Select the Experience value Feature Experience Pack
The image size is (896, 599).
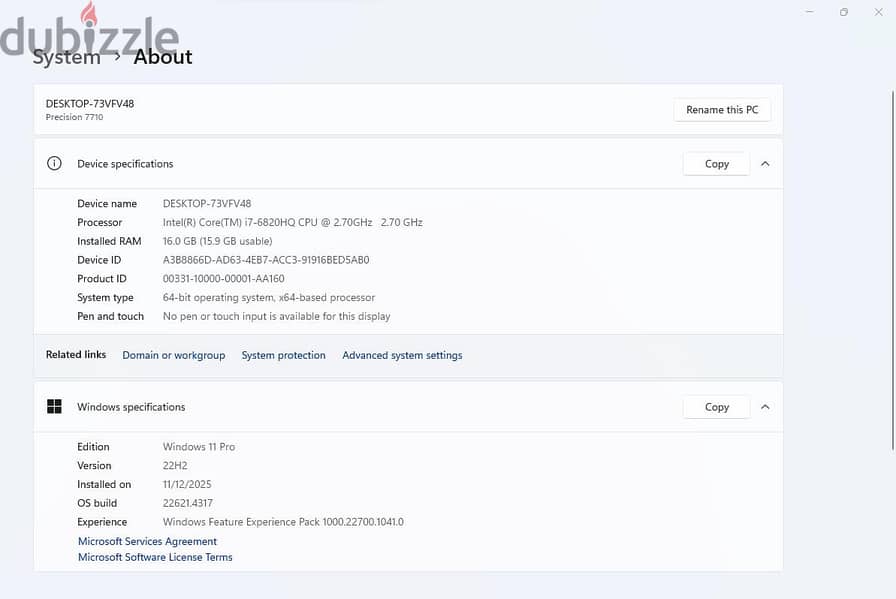pos(283,522)
